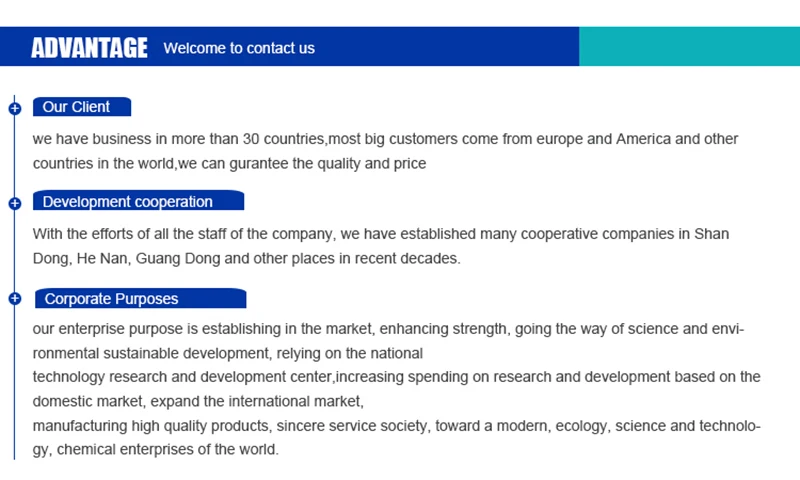The width and height of the screenshot is (800, 480).
Task: Click the line starting technology research and development
Action: click(x=396, y=377)
